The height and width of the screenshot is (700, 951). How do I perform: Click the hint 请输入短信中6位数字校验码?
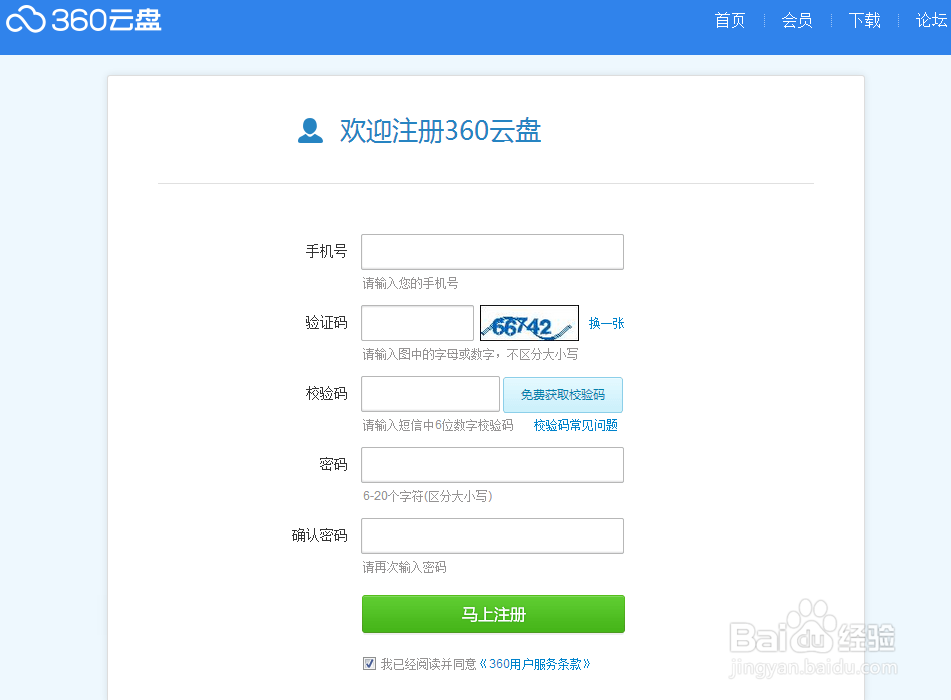pyautogui.click(x=438, y=425)
